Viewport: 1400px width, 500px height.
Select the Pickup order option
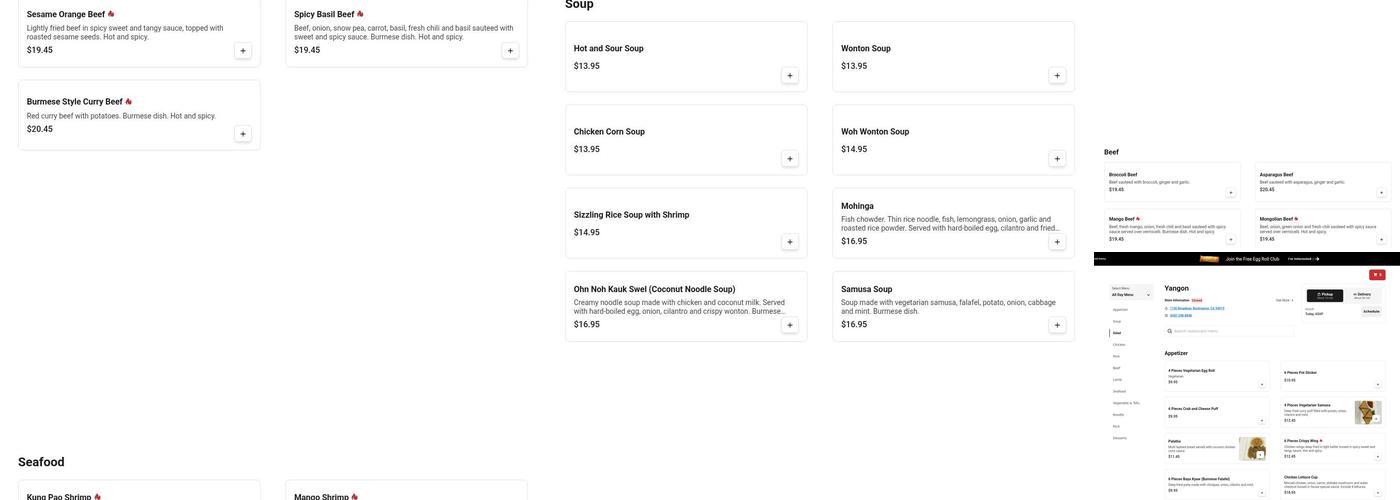(1325, 296)
